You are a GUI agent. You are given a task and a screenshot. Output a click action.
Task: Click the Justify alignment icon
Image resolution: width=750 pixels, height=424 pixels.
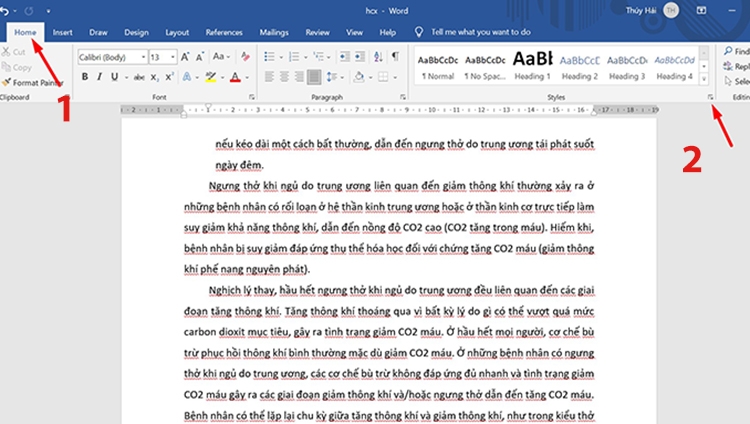(x=314, y=77)
